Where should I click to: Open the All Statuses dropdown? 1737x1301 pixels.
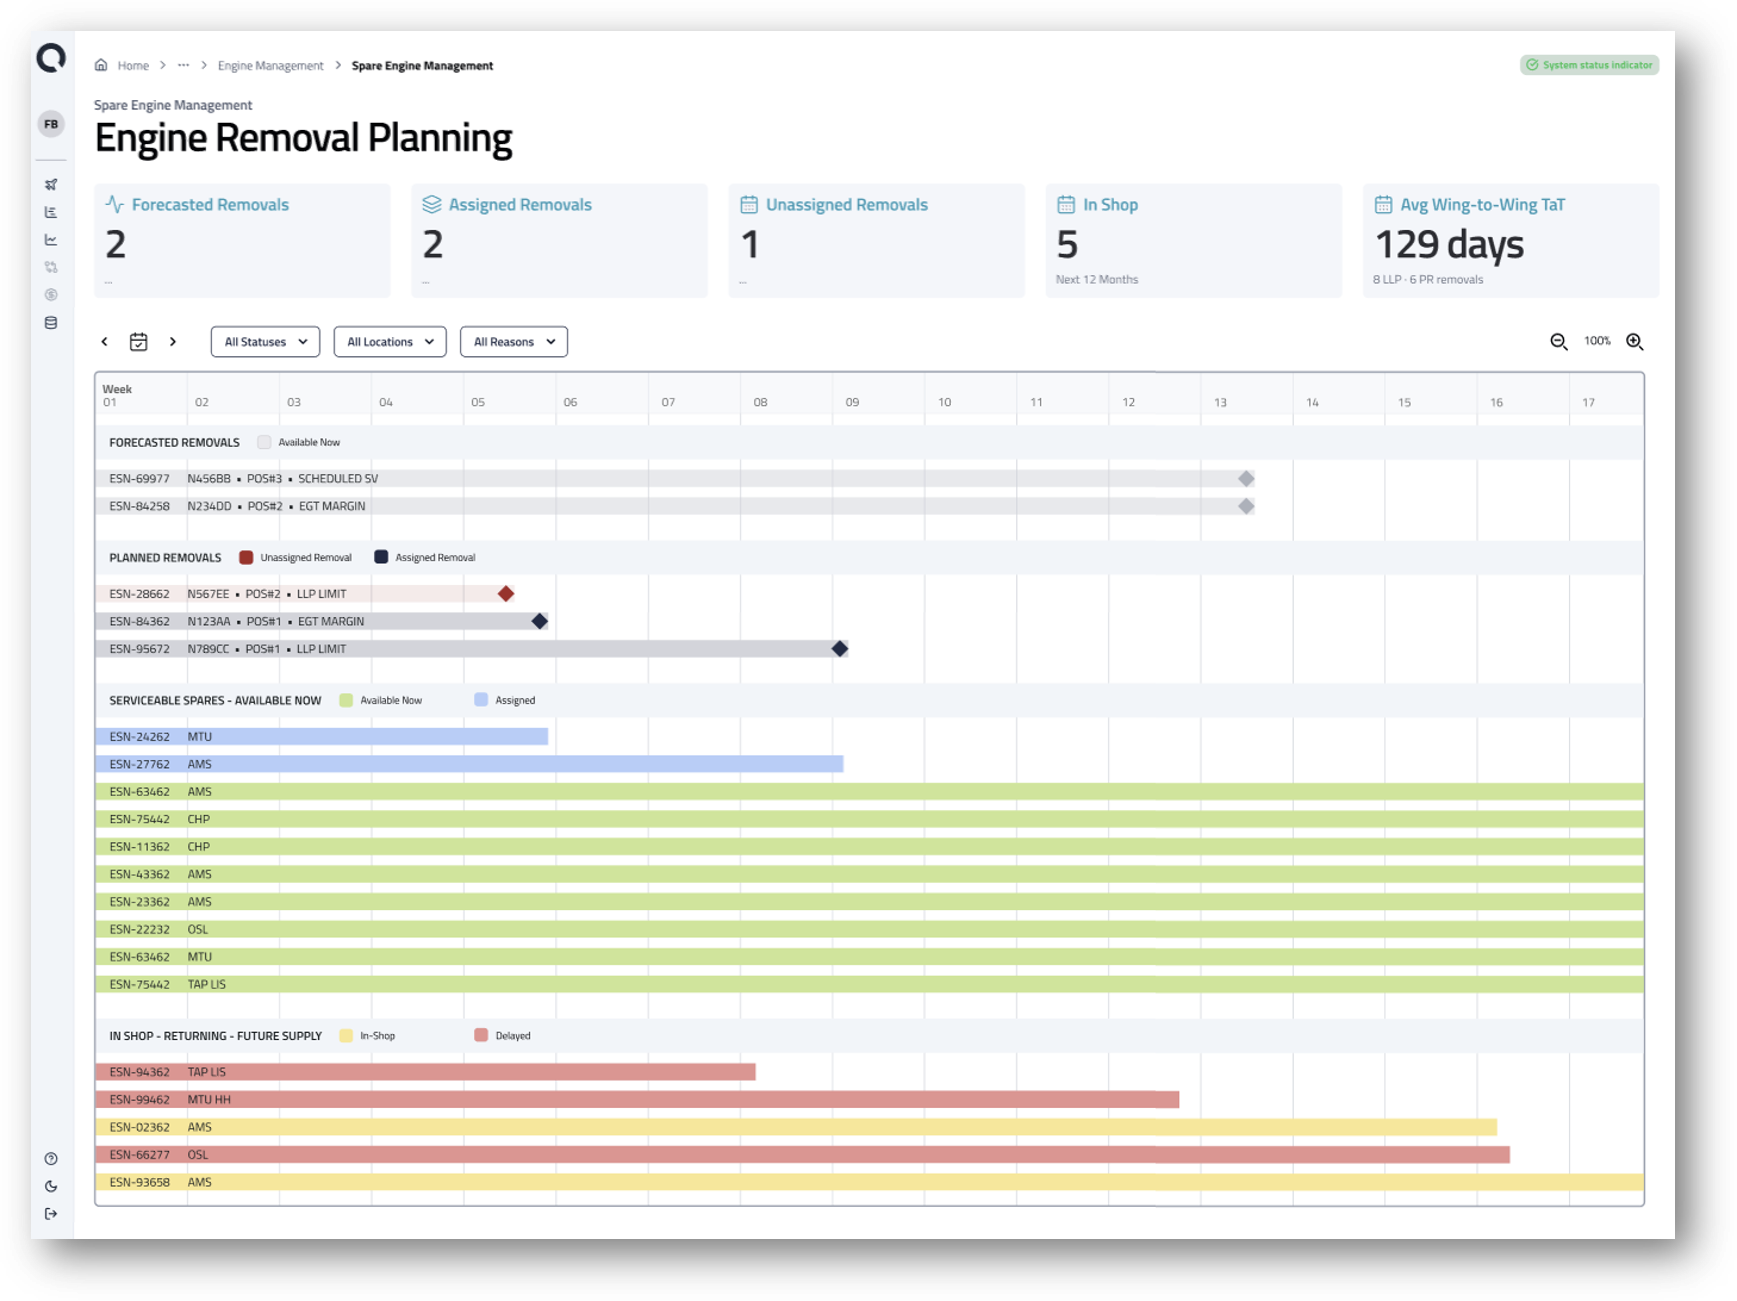point(264,341)
